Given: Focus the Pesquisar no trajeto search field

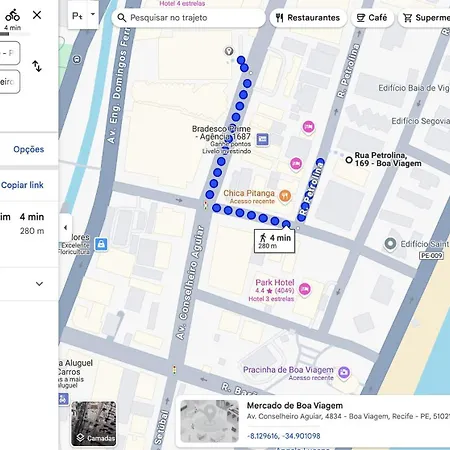Looking at the screenshot, I should 189,18.
